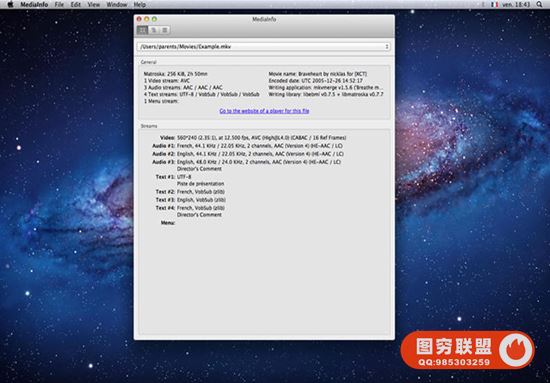Open the Edit menu

pos(75,5)
